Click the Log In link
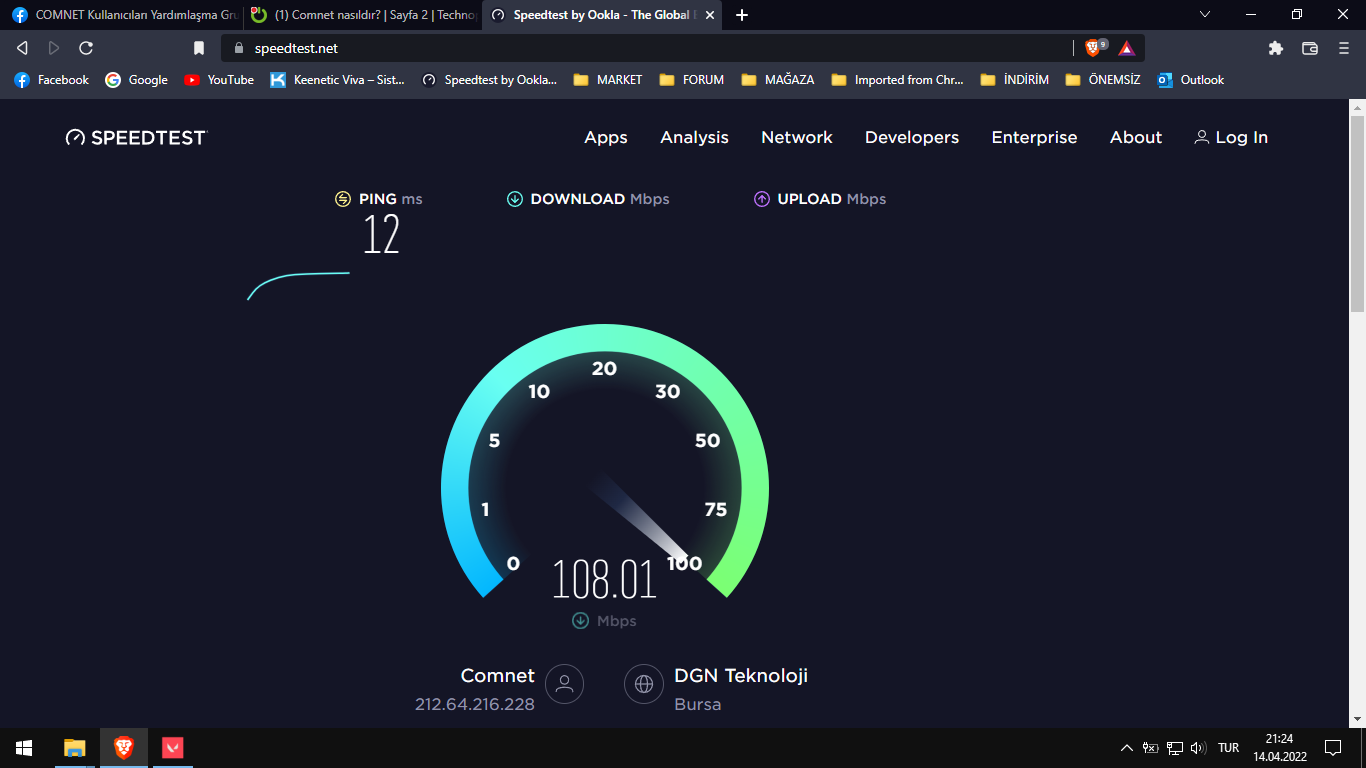The image size is (1366, 768). tap(1231, 138)
